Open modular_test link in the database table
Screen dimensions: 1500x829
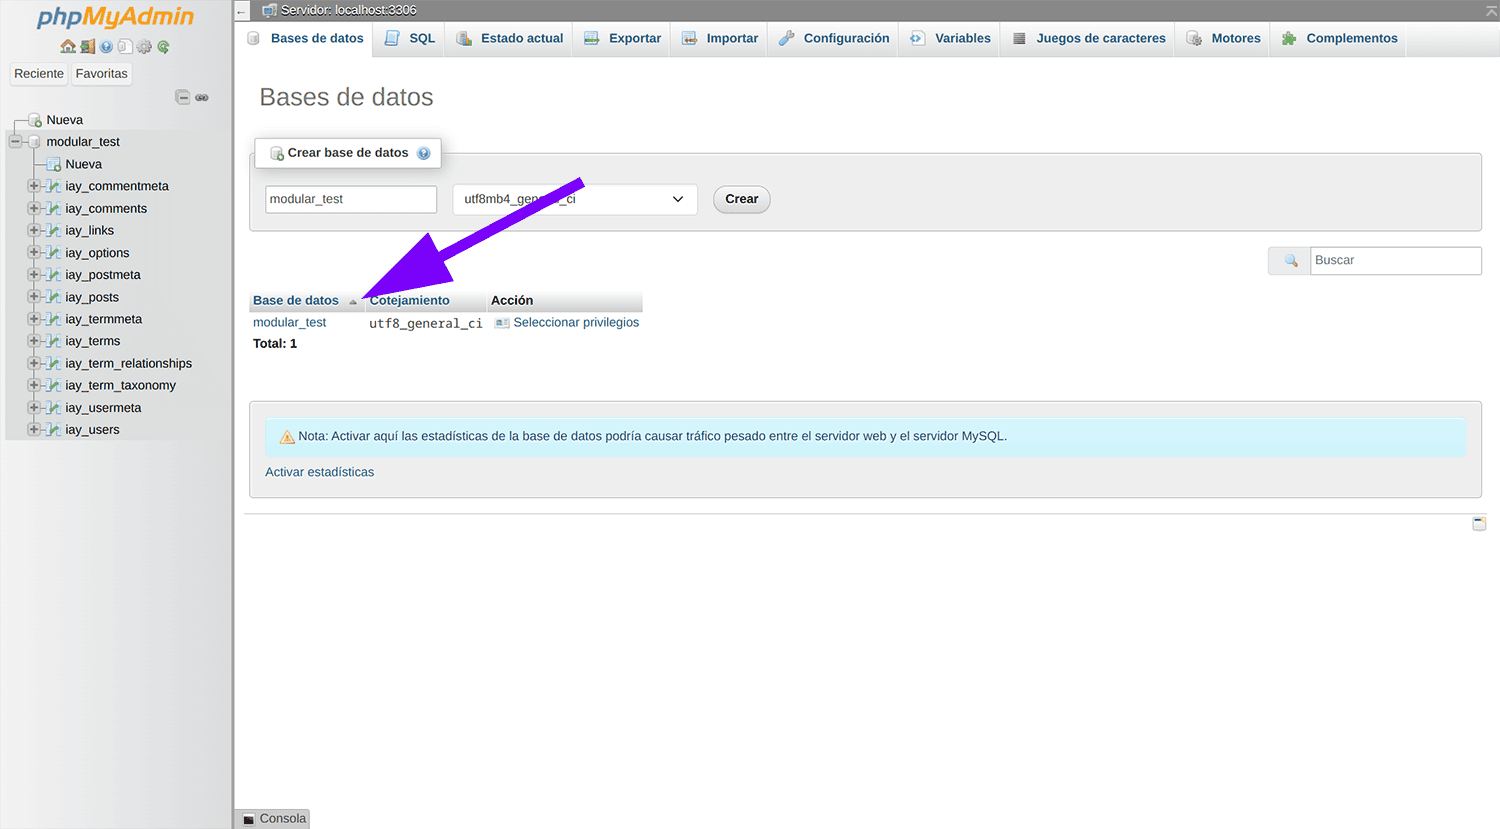pos(289,323)
